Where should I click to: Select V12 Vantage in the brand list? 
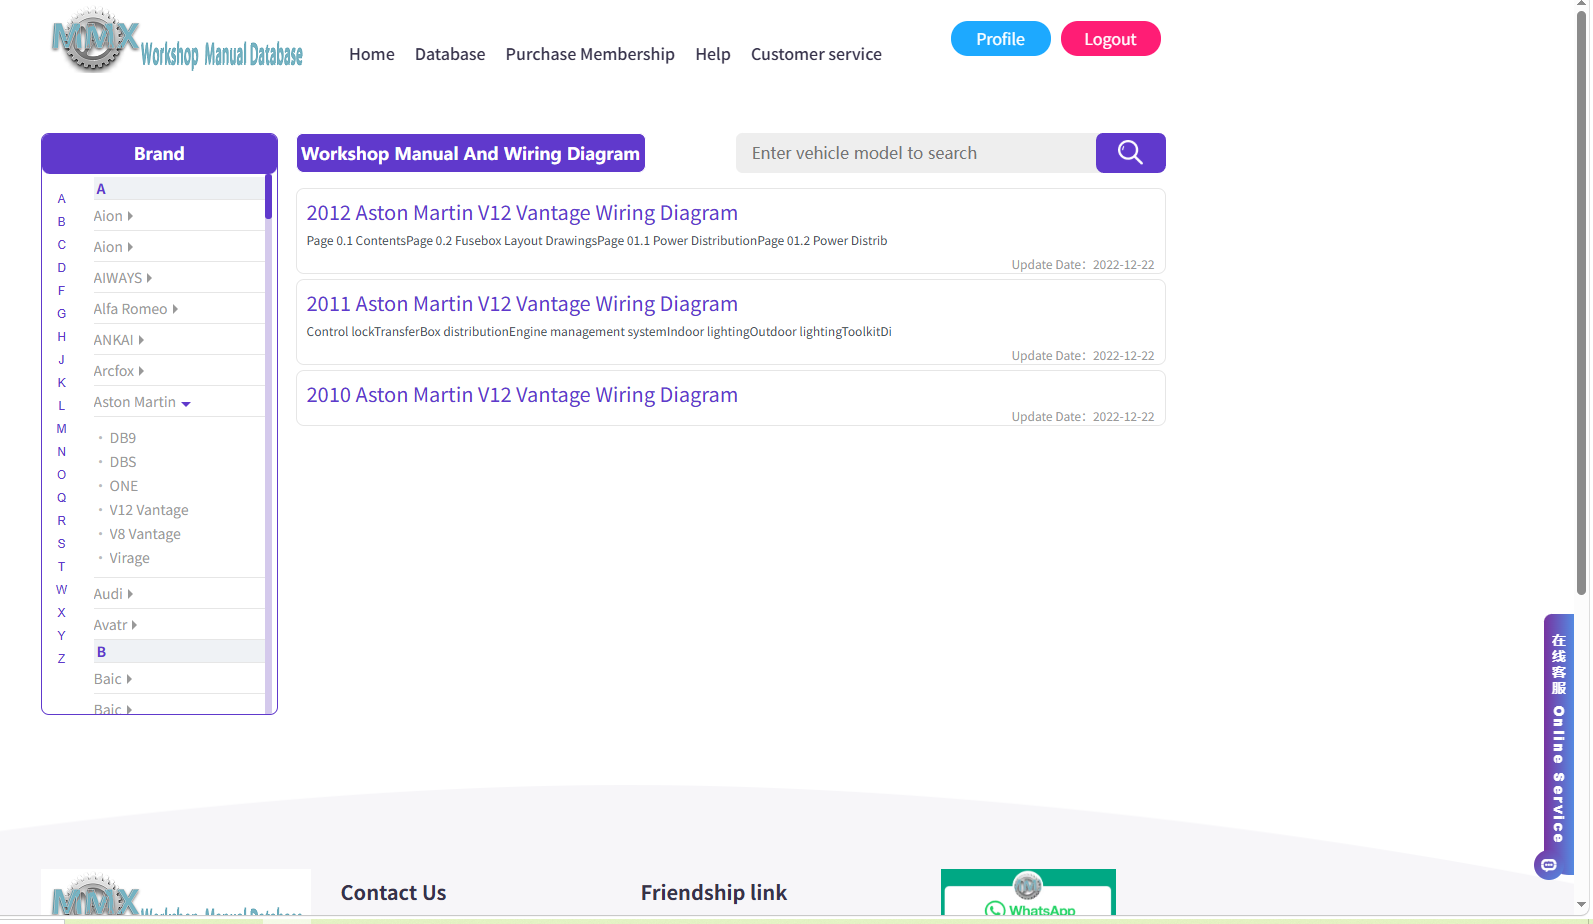(x=149, y=510)
